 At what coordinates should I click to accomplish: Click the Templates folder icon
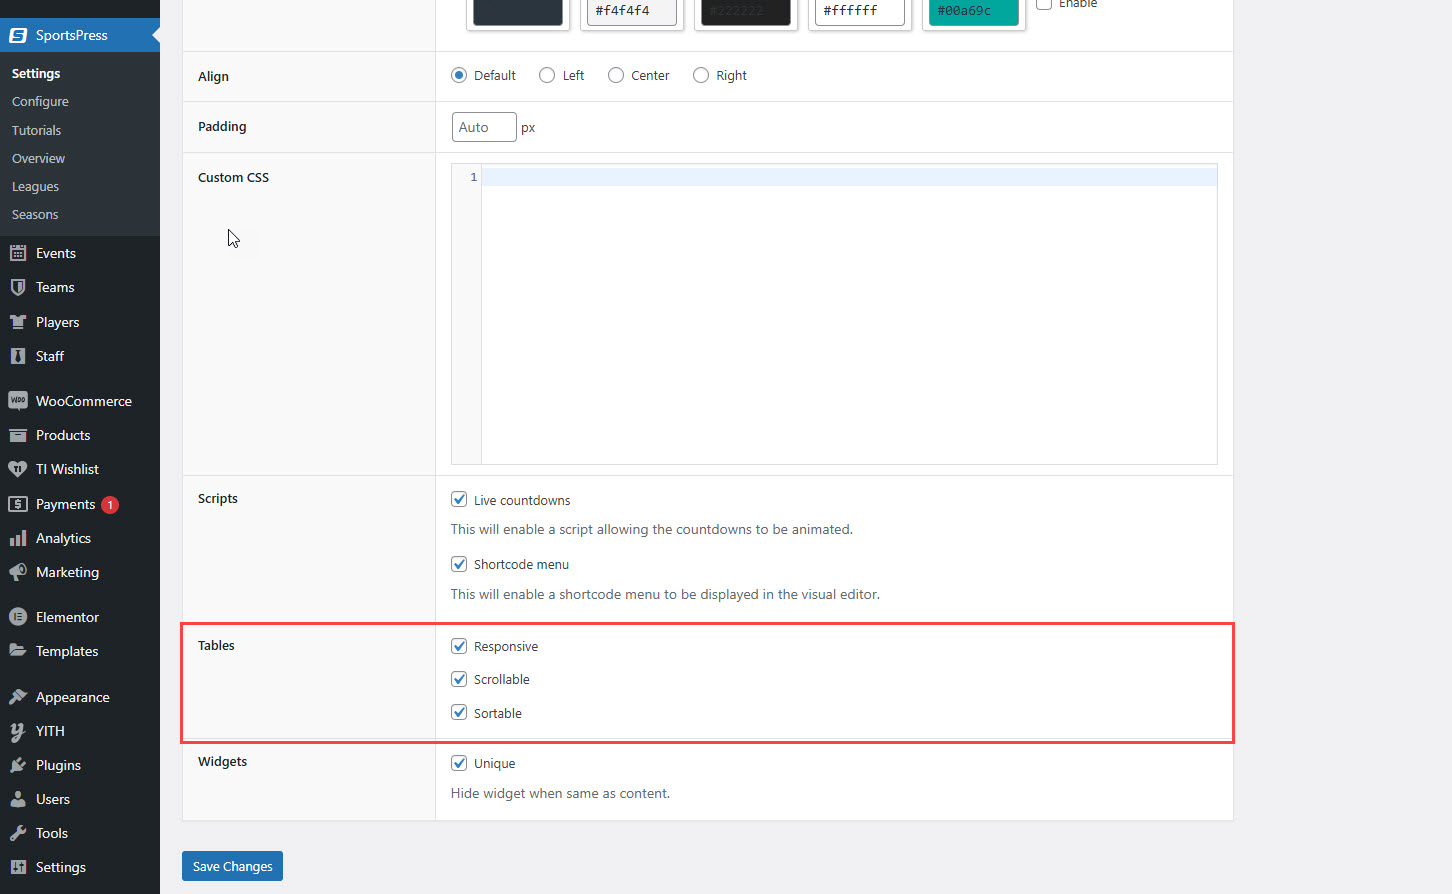click(18, 651)
